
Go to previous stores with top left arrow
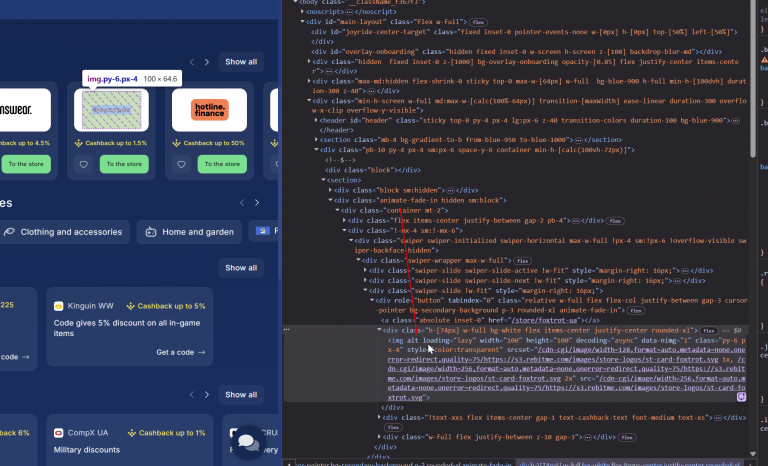point(192,62)
